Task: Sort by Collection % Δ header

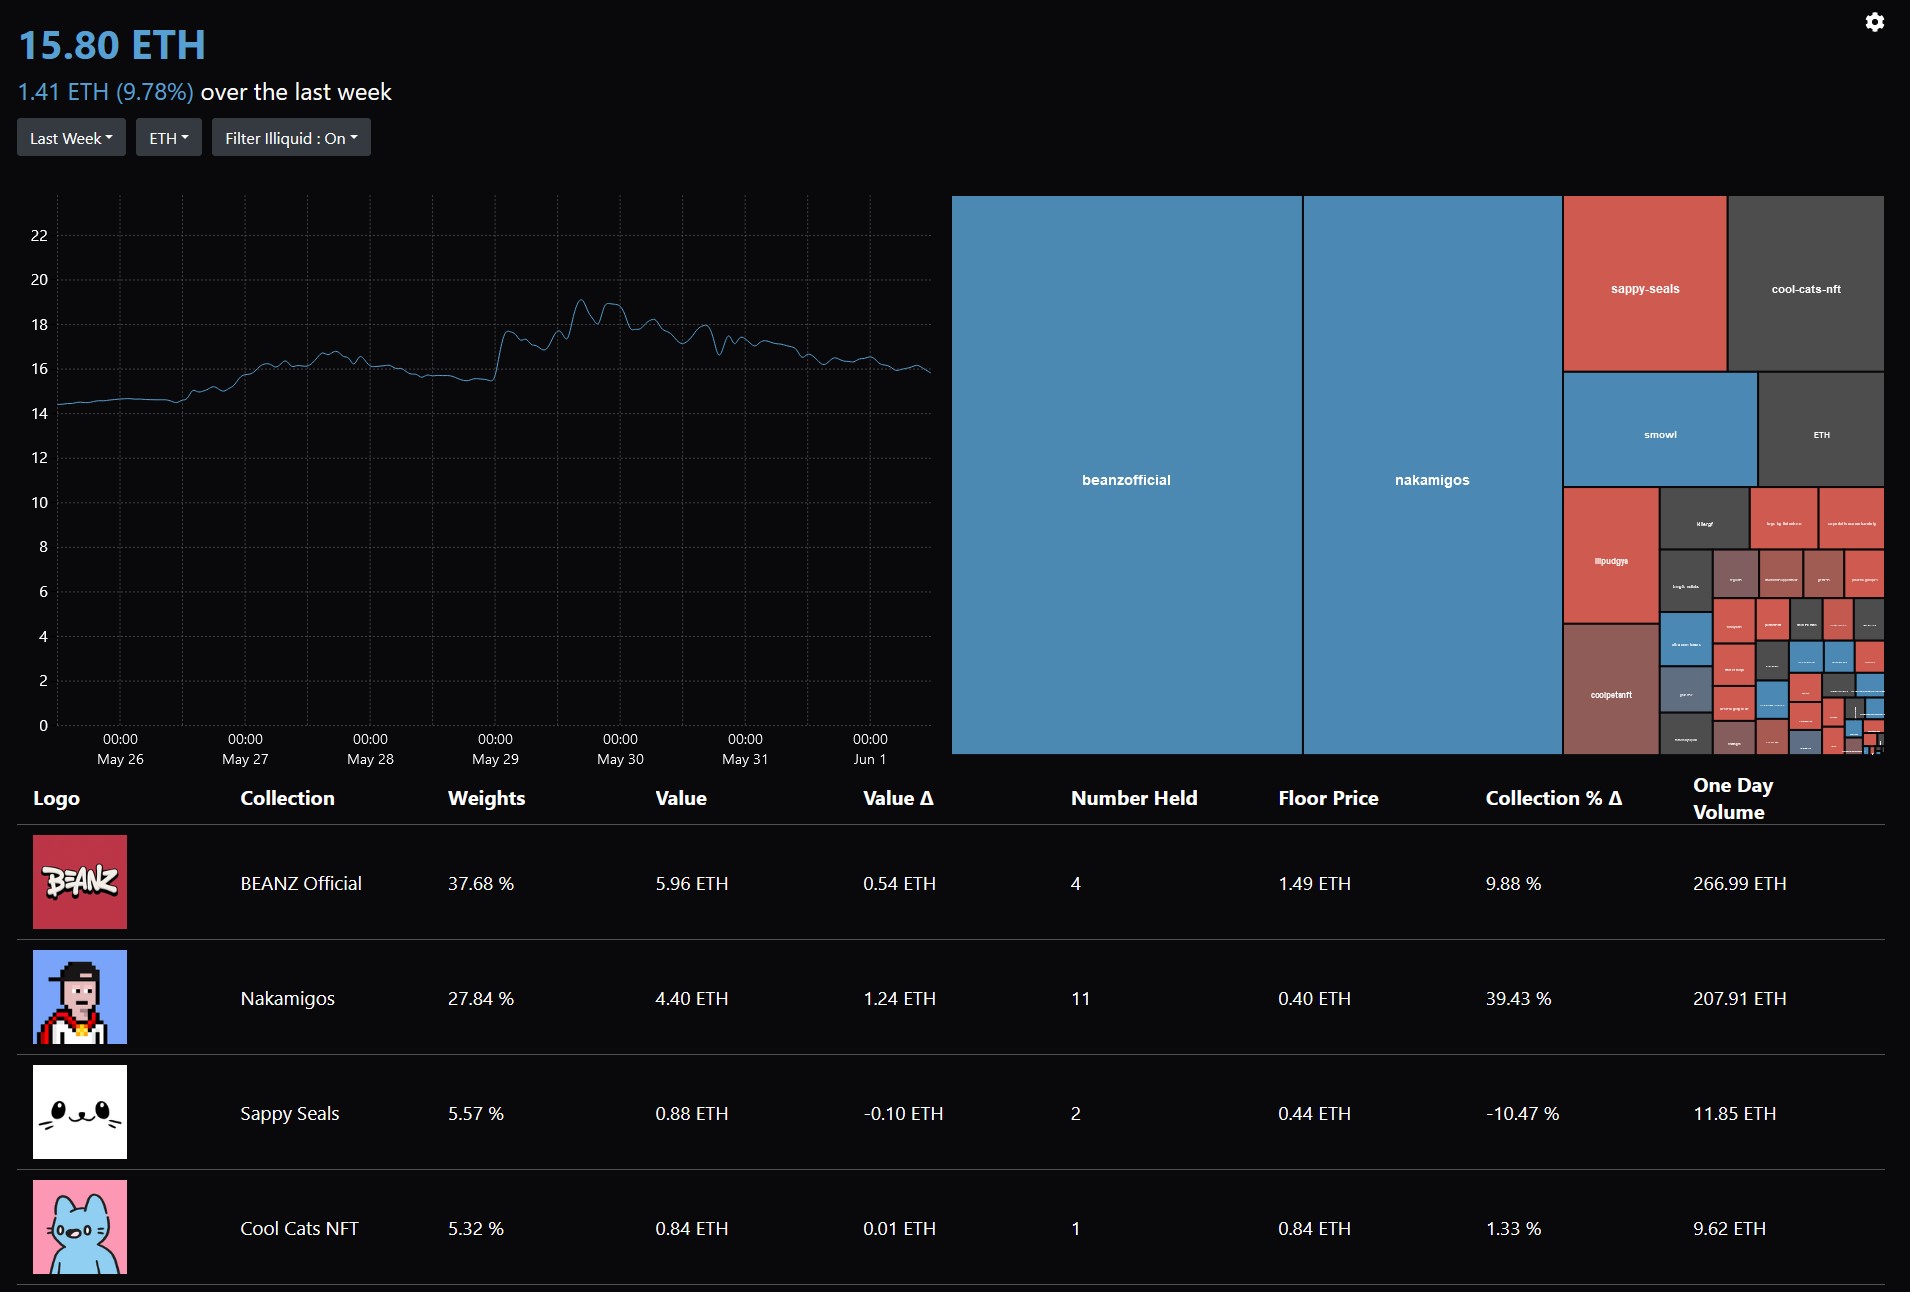Action: (1553, 798)
